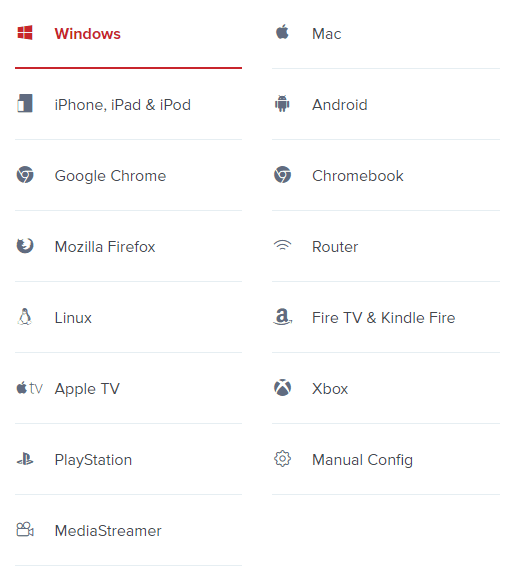
Task: Click the Apple TV logo icon
Action: tap(30, 388)
